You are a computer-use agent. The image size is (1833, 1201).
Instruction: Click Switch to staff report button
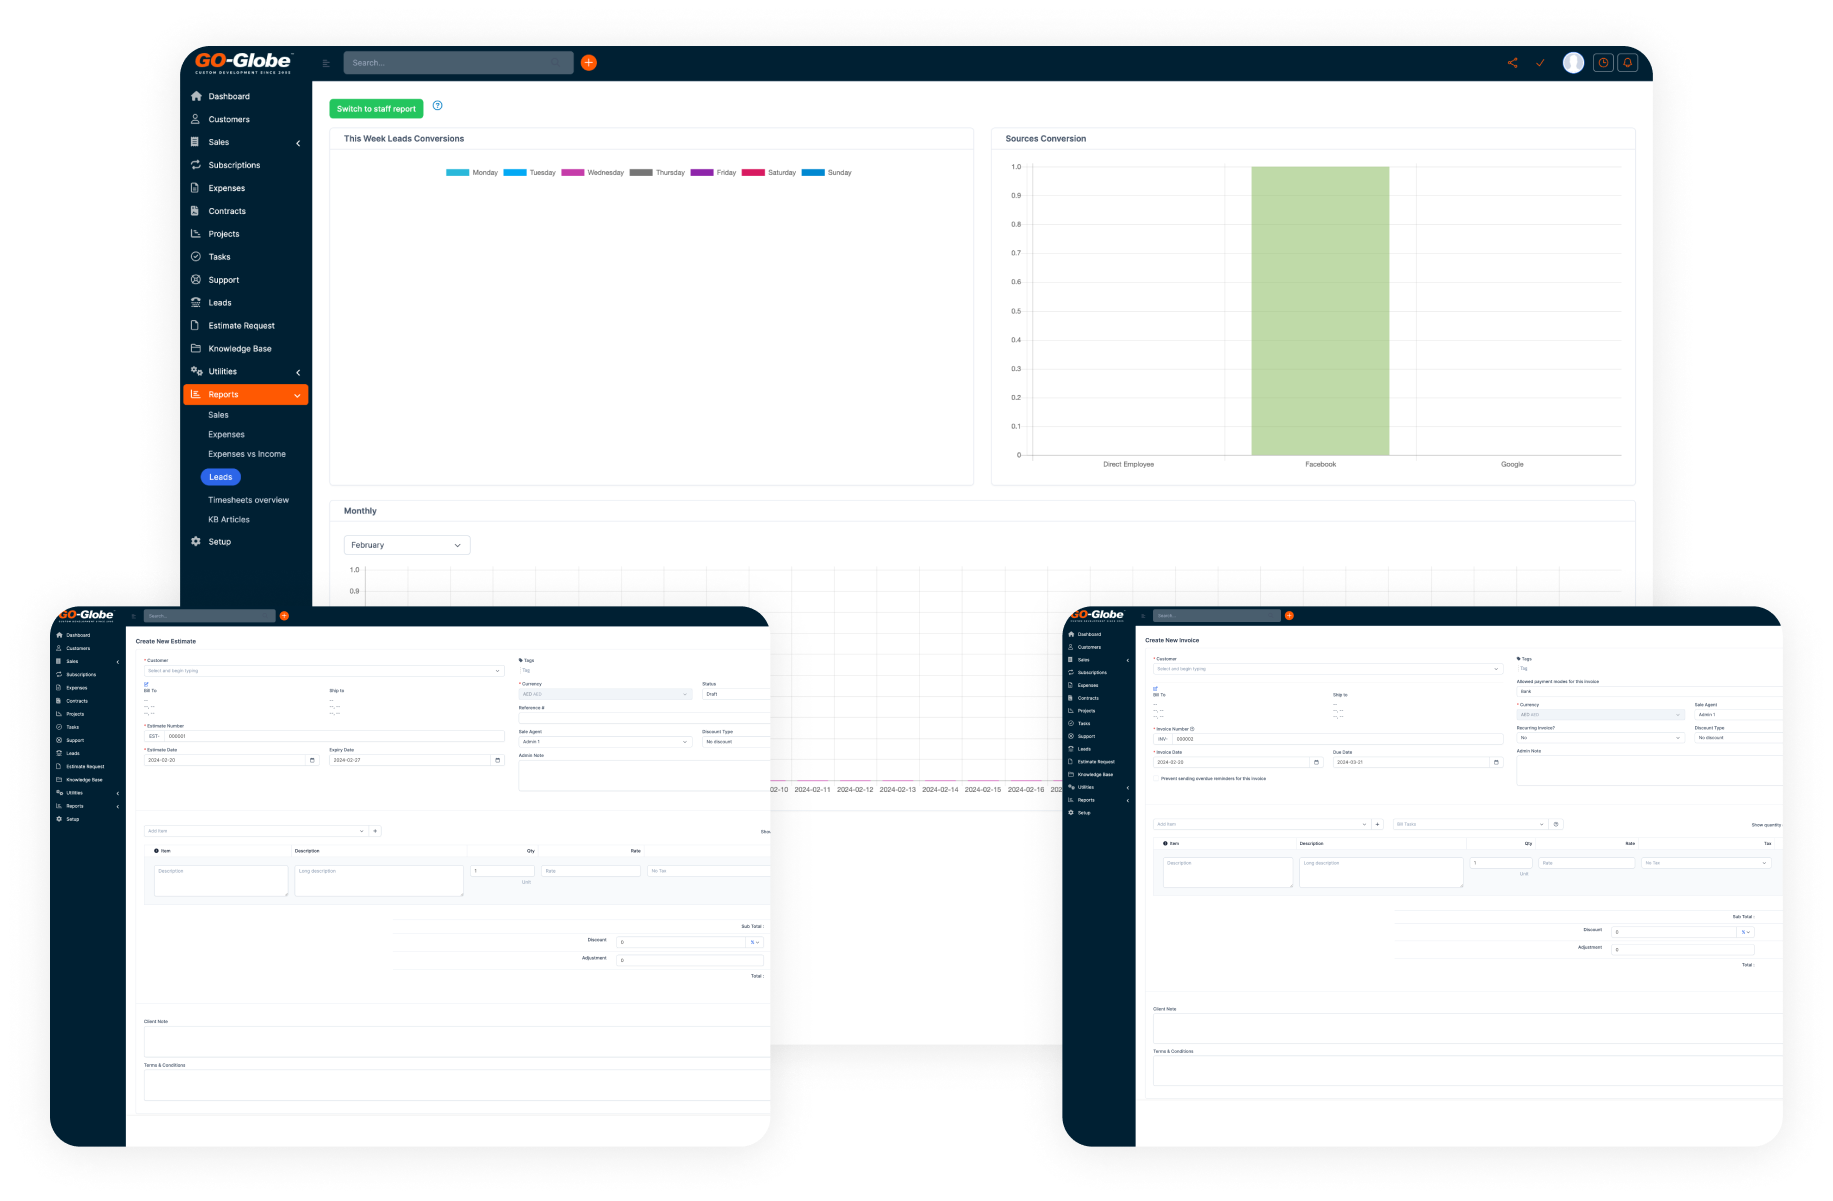point(376,109)
